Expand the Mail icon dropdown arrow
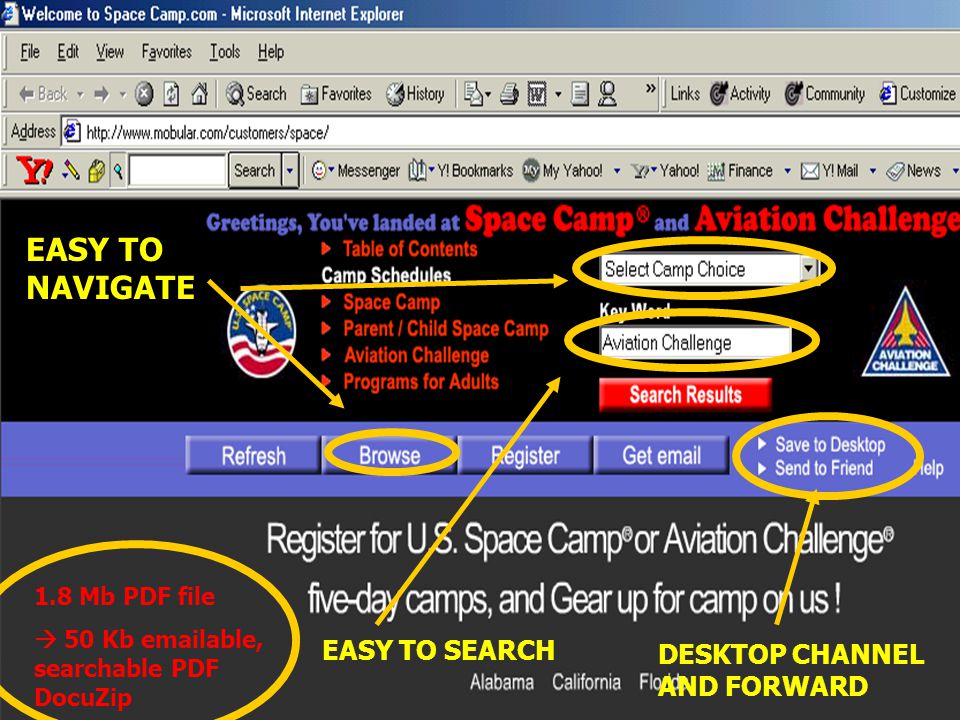Image resolution: width=960 pixels, height=720 pixels. (488, 95)
